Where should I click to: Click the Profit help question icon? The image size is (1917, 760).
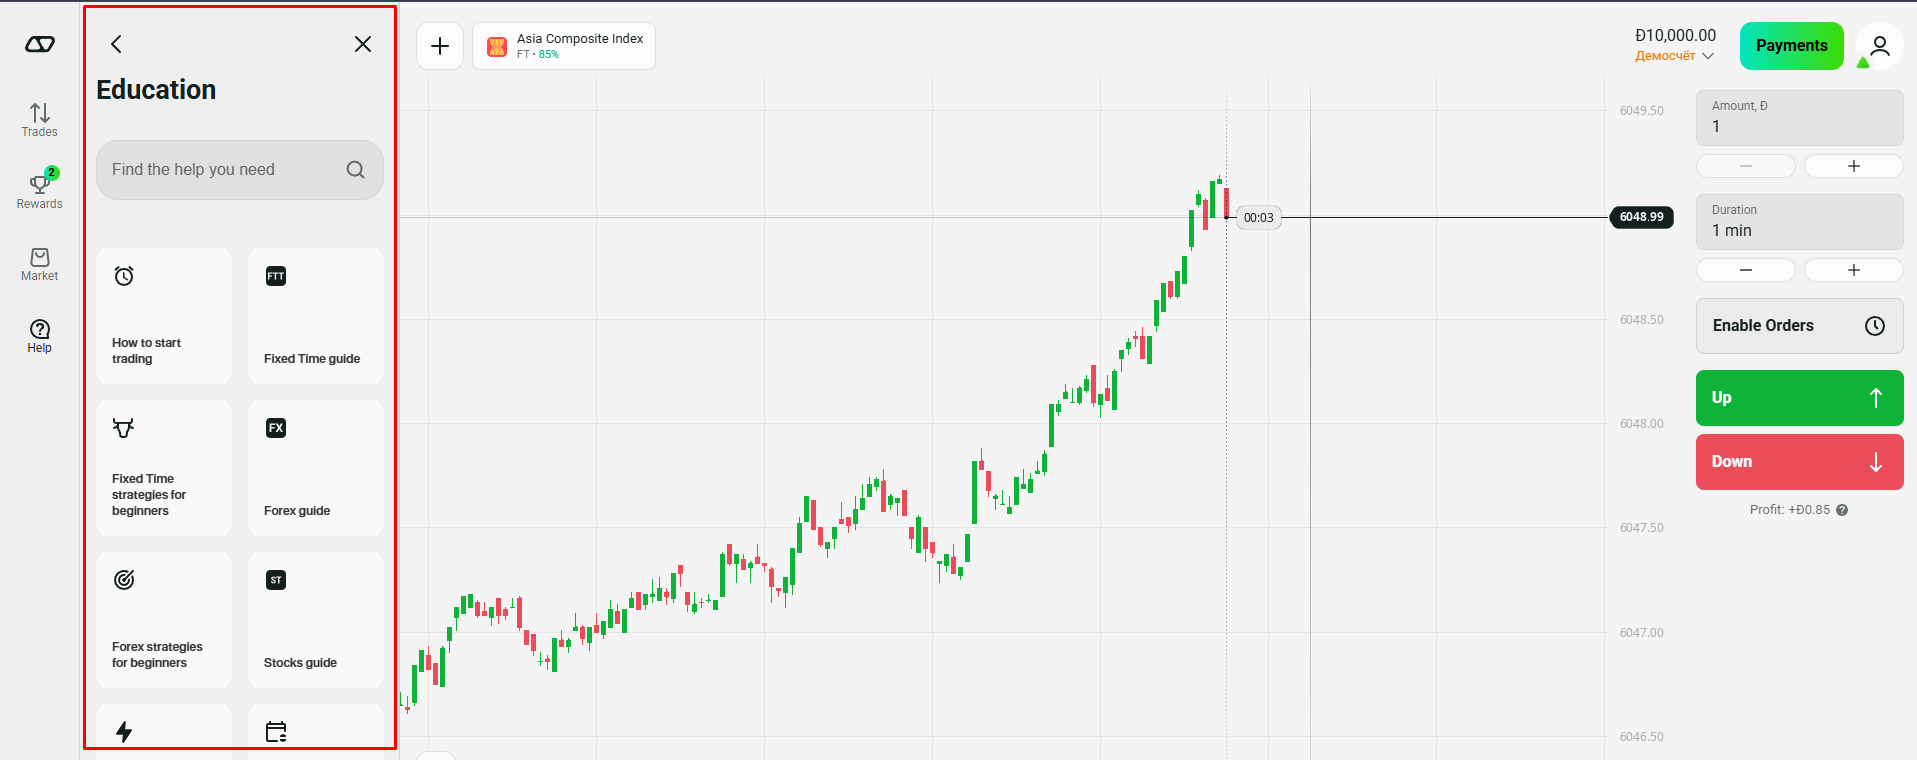click(1842, 510)
